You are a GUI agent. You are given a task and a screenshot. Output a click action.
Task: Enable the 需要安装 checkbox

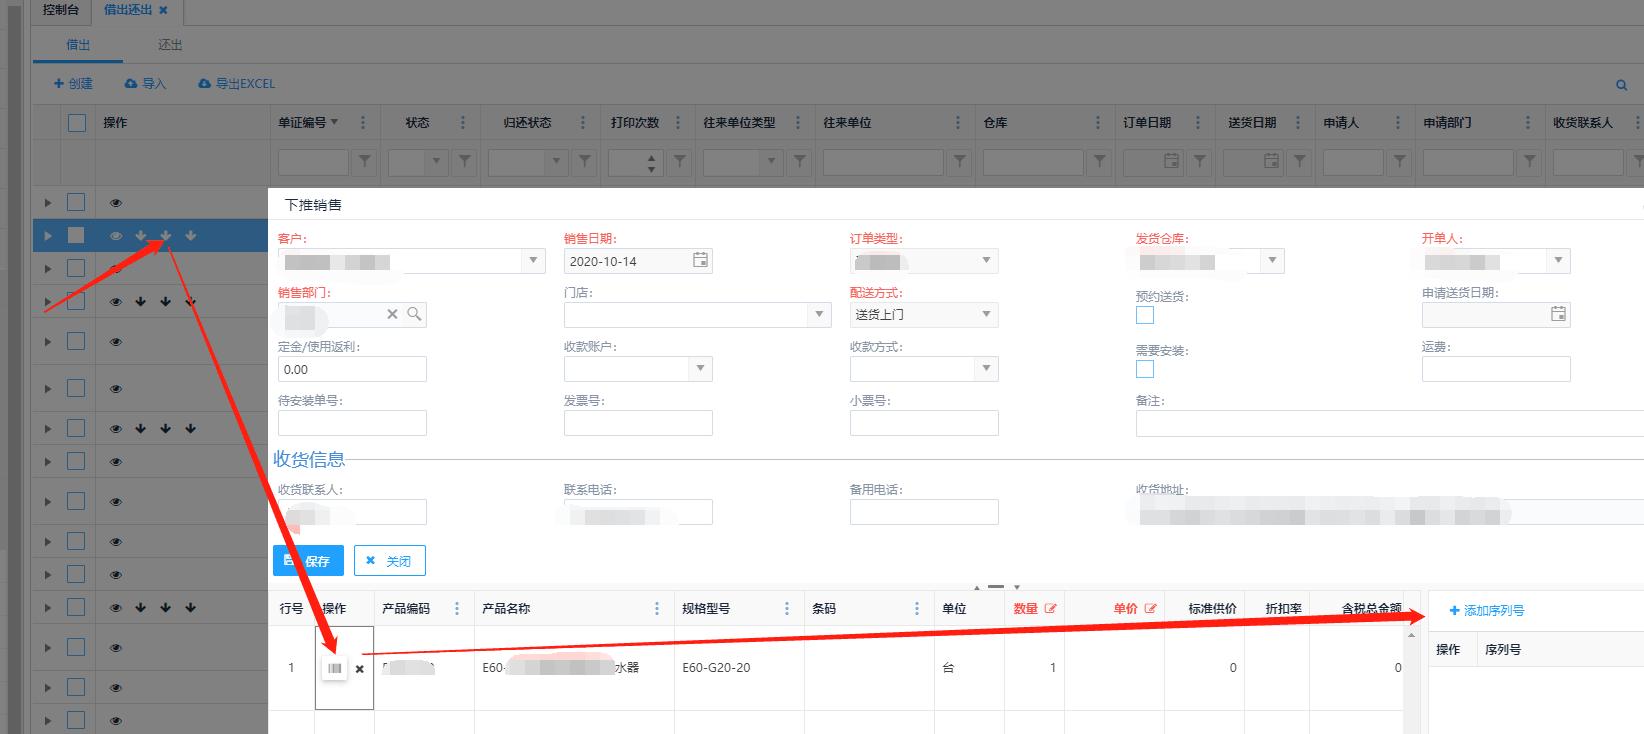tap(1145, 369)
